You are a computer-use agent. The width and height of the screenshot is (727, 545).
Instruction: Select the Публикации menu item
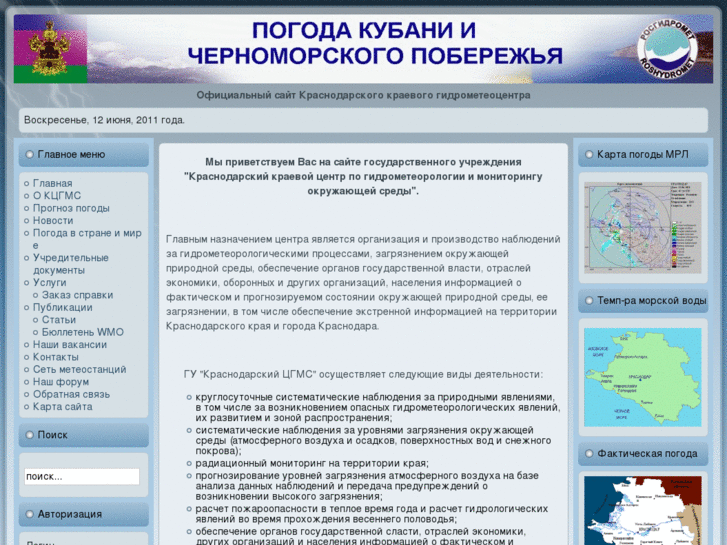[63, 308]
